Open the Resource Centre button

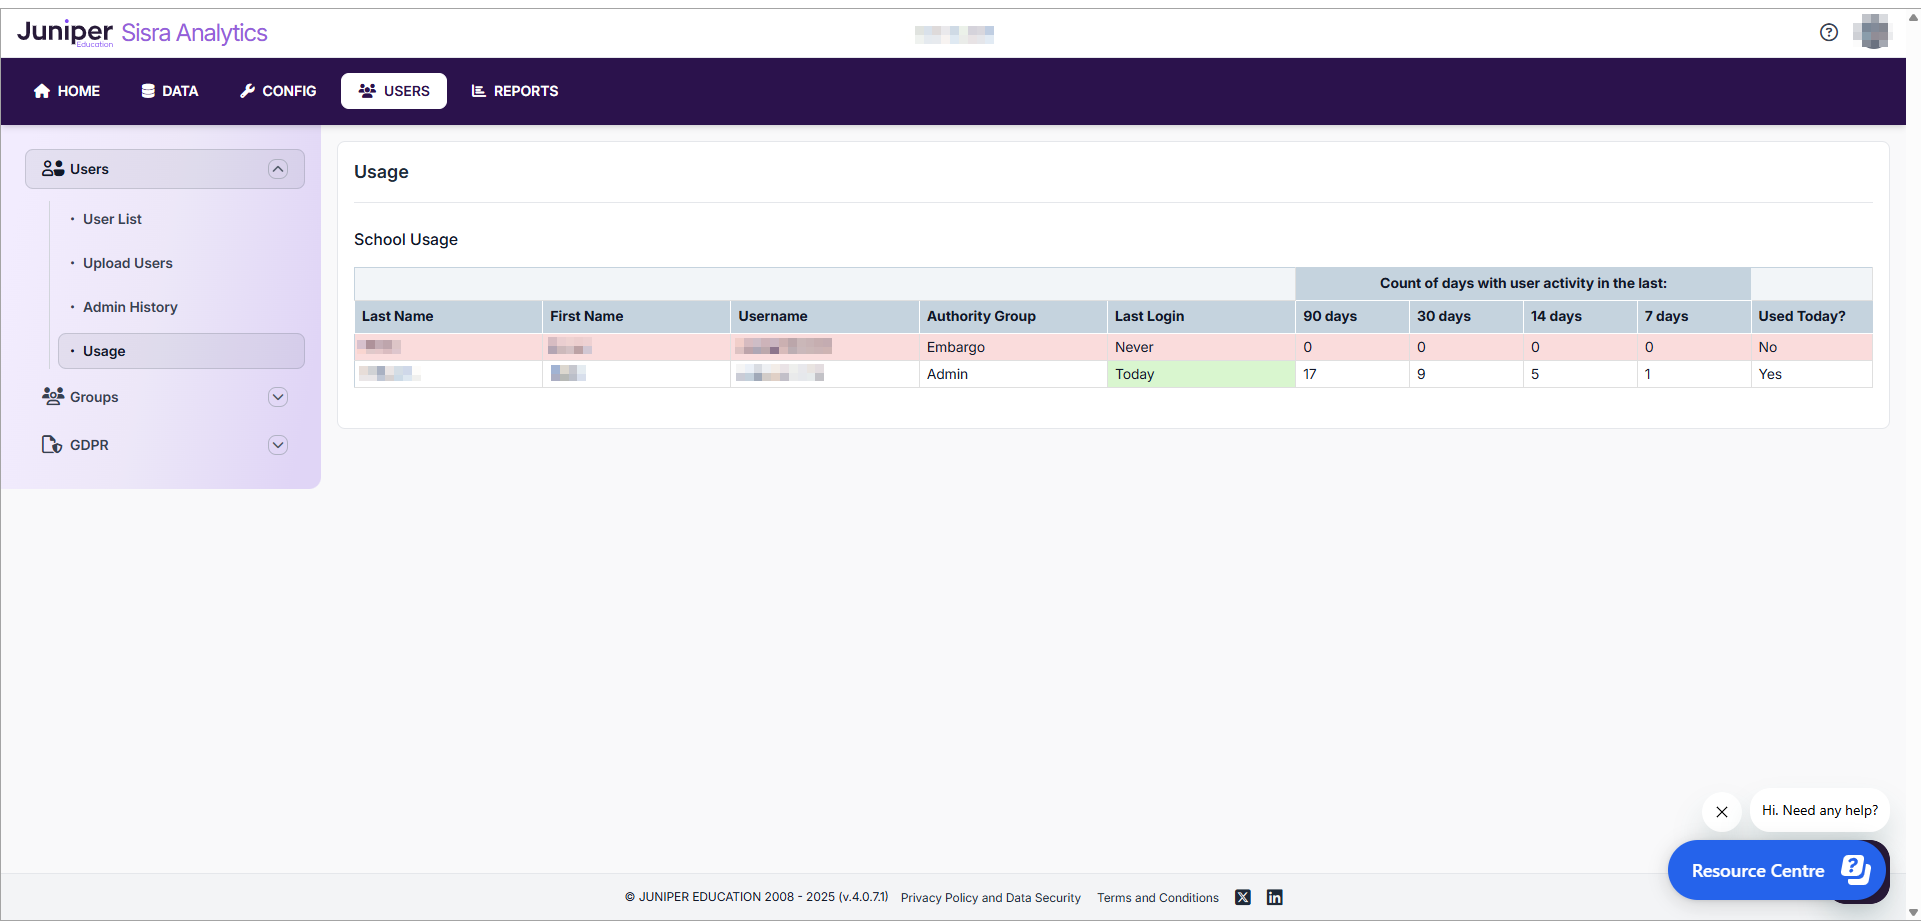(x=1776, y=870)
